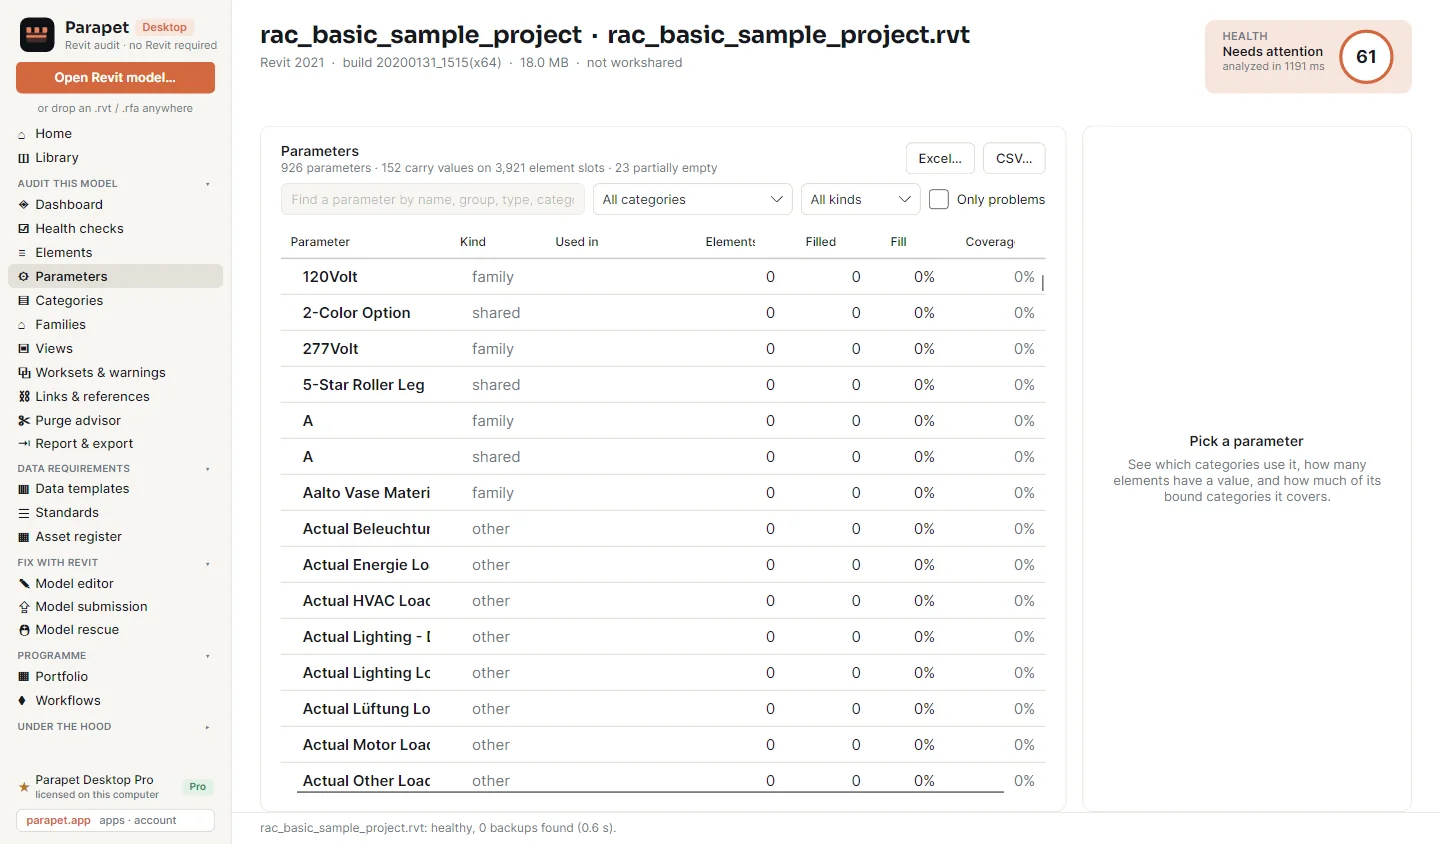Click the health score 61 ring
Image resolution: width=1440 pixels, height=844 pixels.
(x=1366, y=57)
